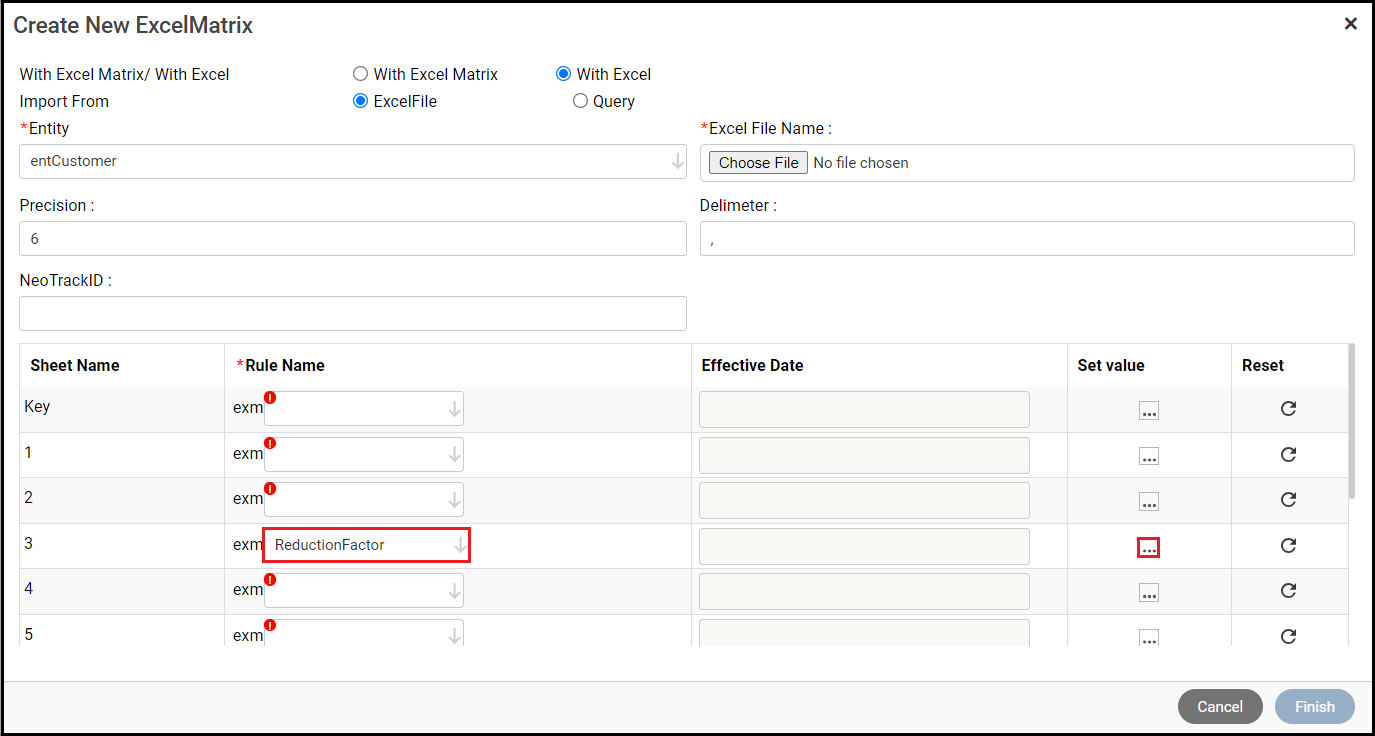Viewport: 1375px width, 736px height.
Task: Close the Create New ExcelMatrix dialog
Action: [1350, 24]
